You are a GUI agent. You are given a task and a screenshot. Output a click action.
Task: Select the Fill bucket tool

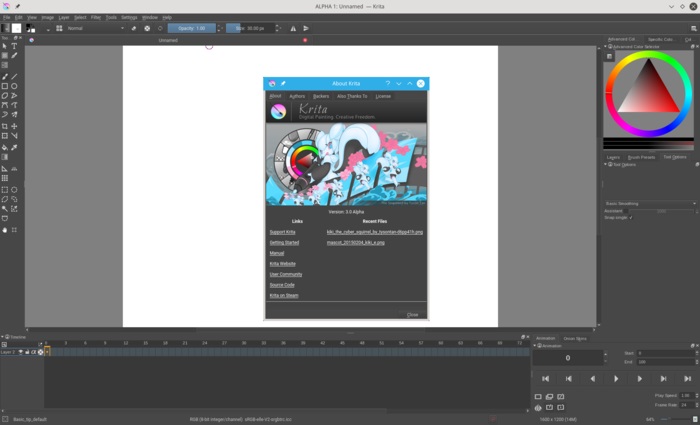[5, 147]
